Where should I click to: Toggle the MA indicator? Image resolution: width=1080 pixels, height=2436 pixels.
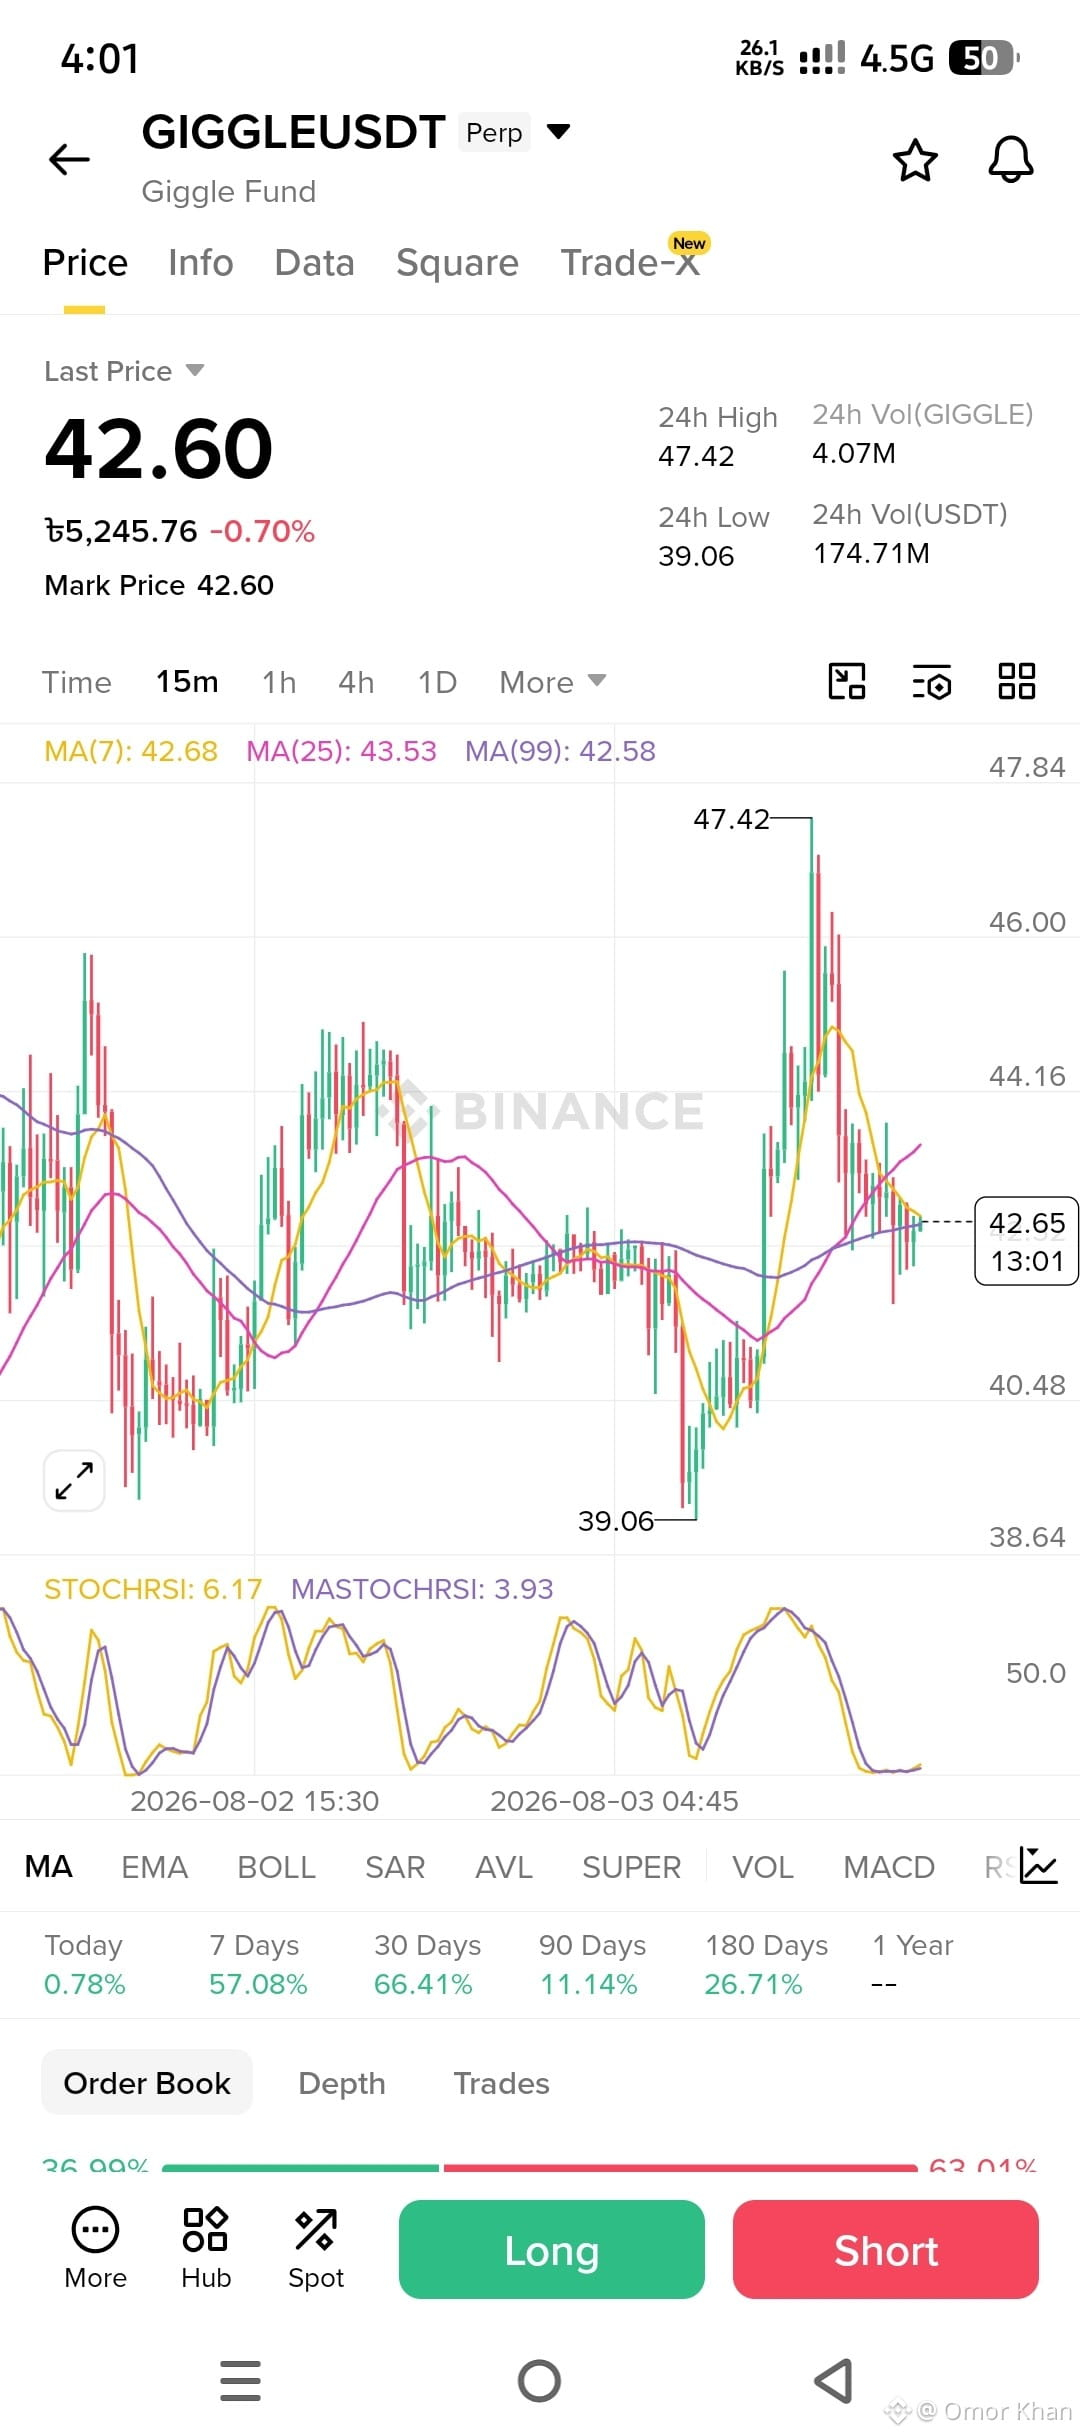click(x=49, y=1867)
